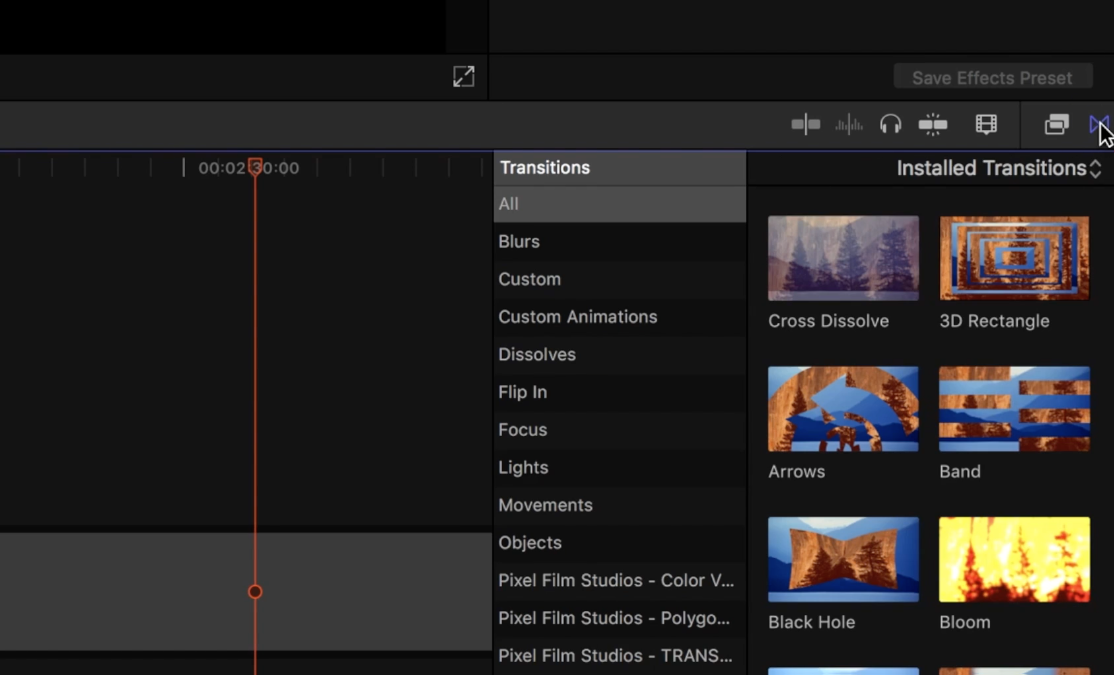
Task: Pick the Arrows transition thumbnail
Action: click(x=843, y=409)
